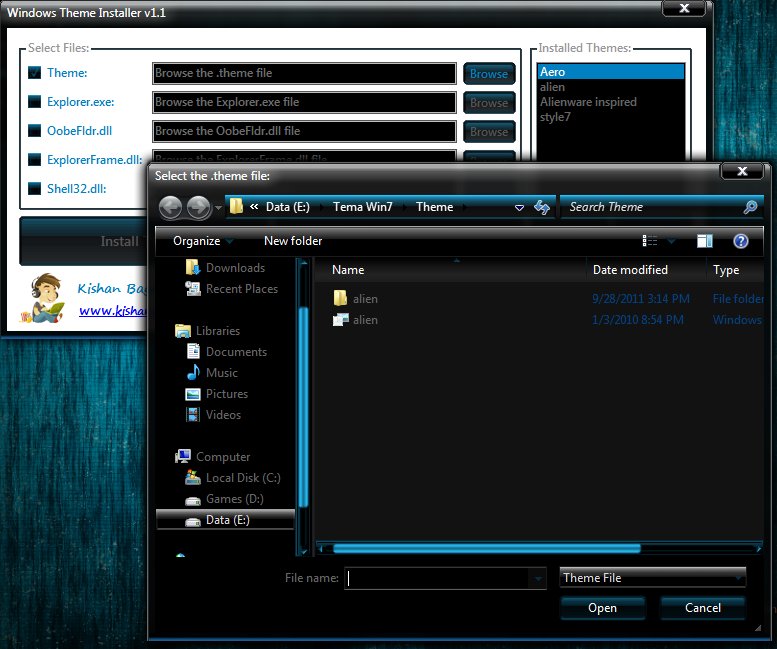The image size is (777, 649).
Task: Toggle the OobeFldr.dll checkbox
Action: click(35, 131)
